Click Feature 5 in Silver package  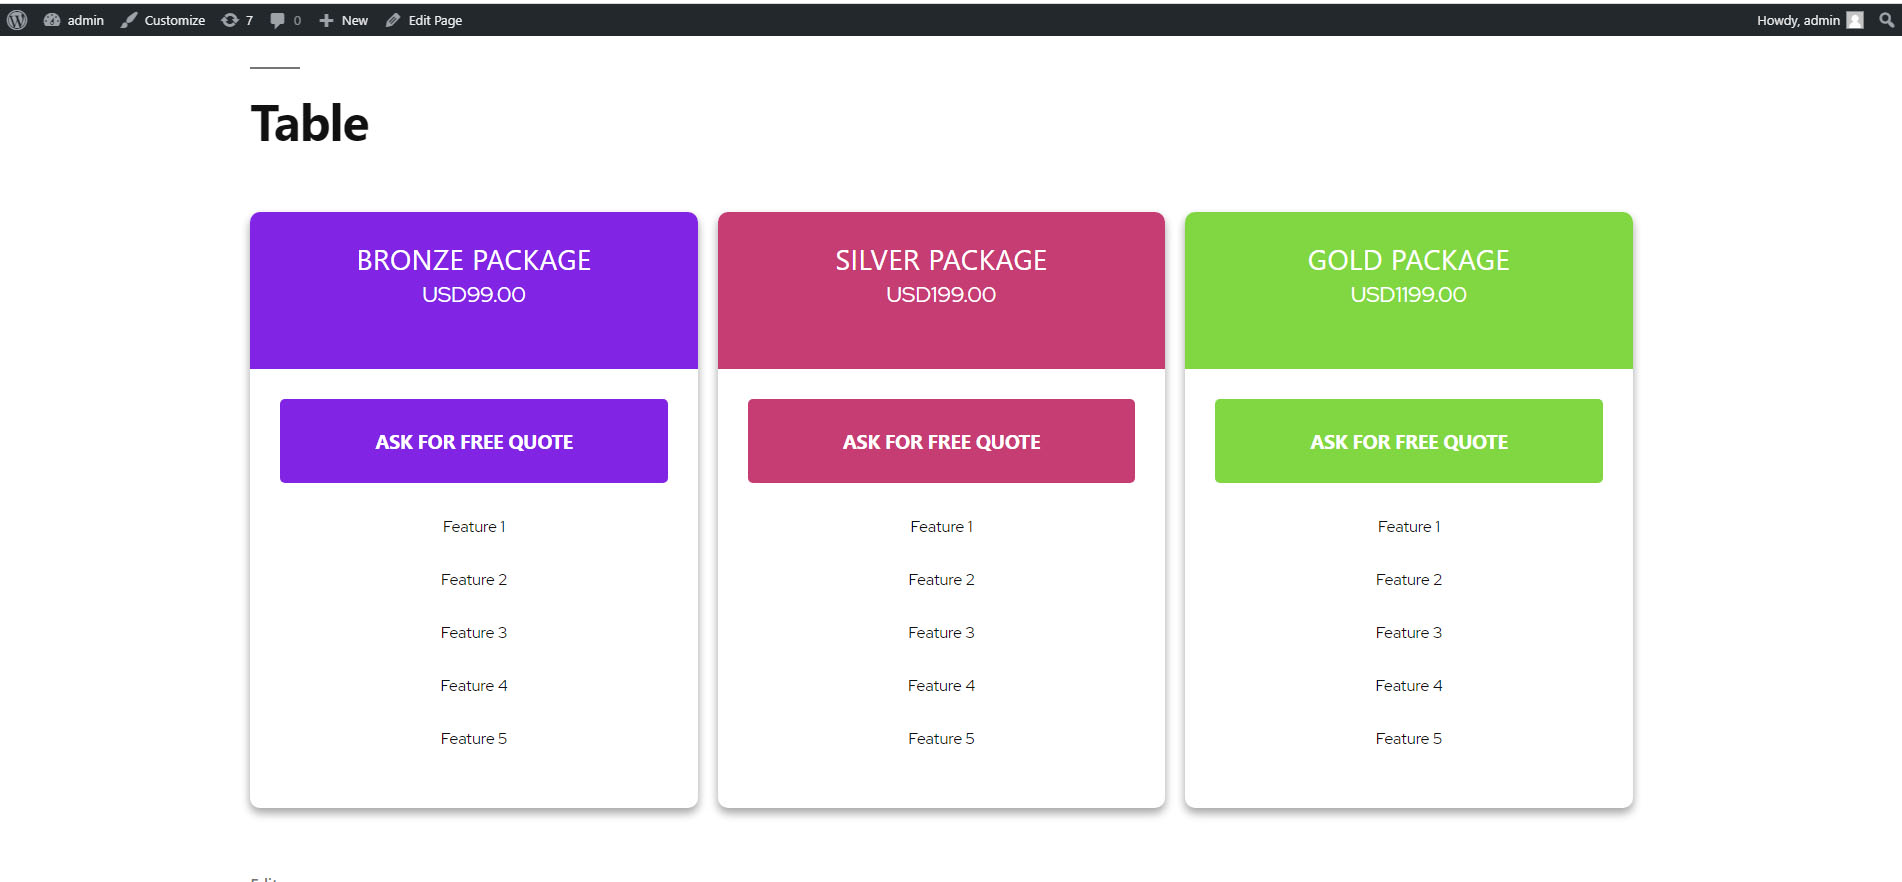point(941,739)
